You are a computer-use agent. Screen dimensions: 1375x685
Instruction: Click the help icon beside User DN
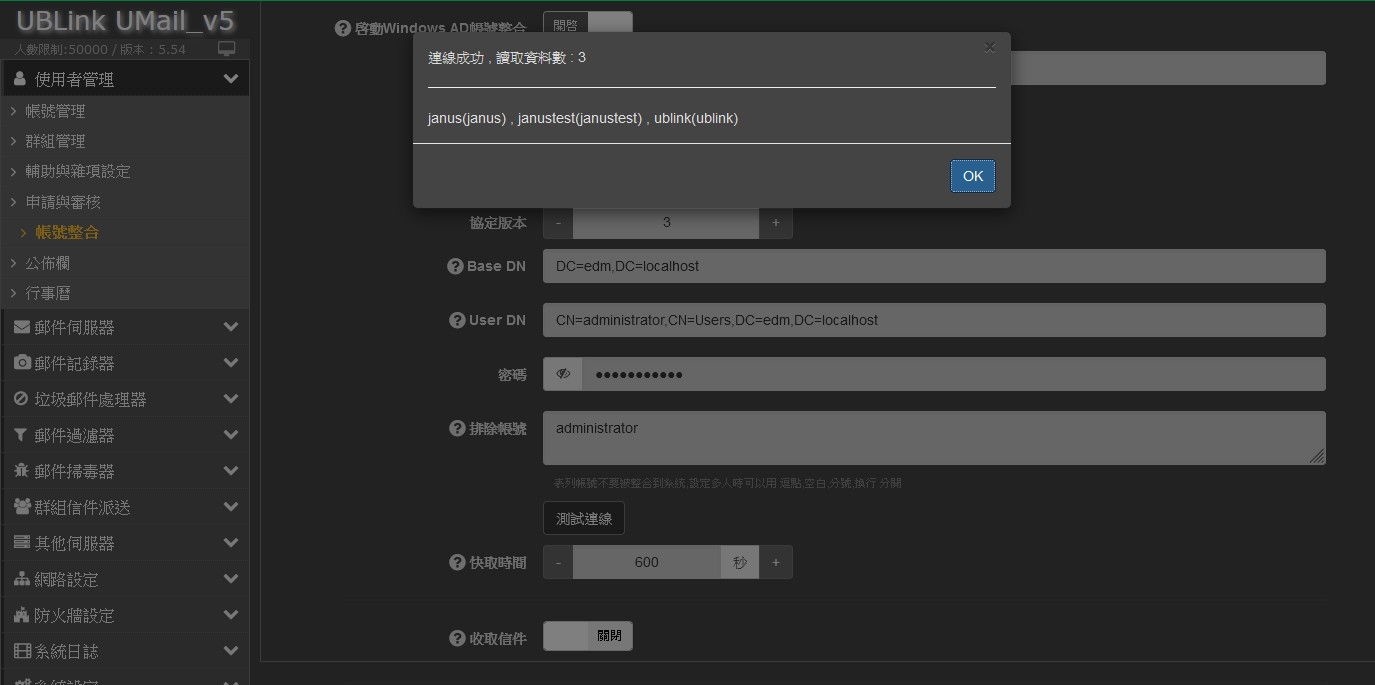click(457, 320)
